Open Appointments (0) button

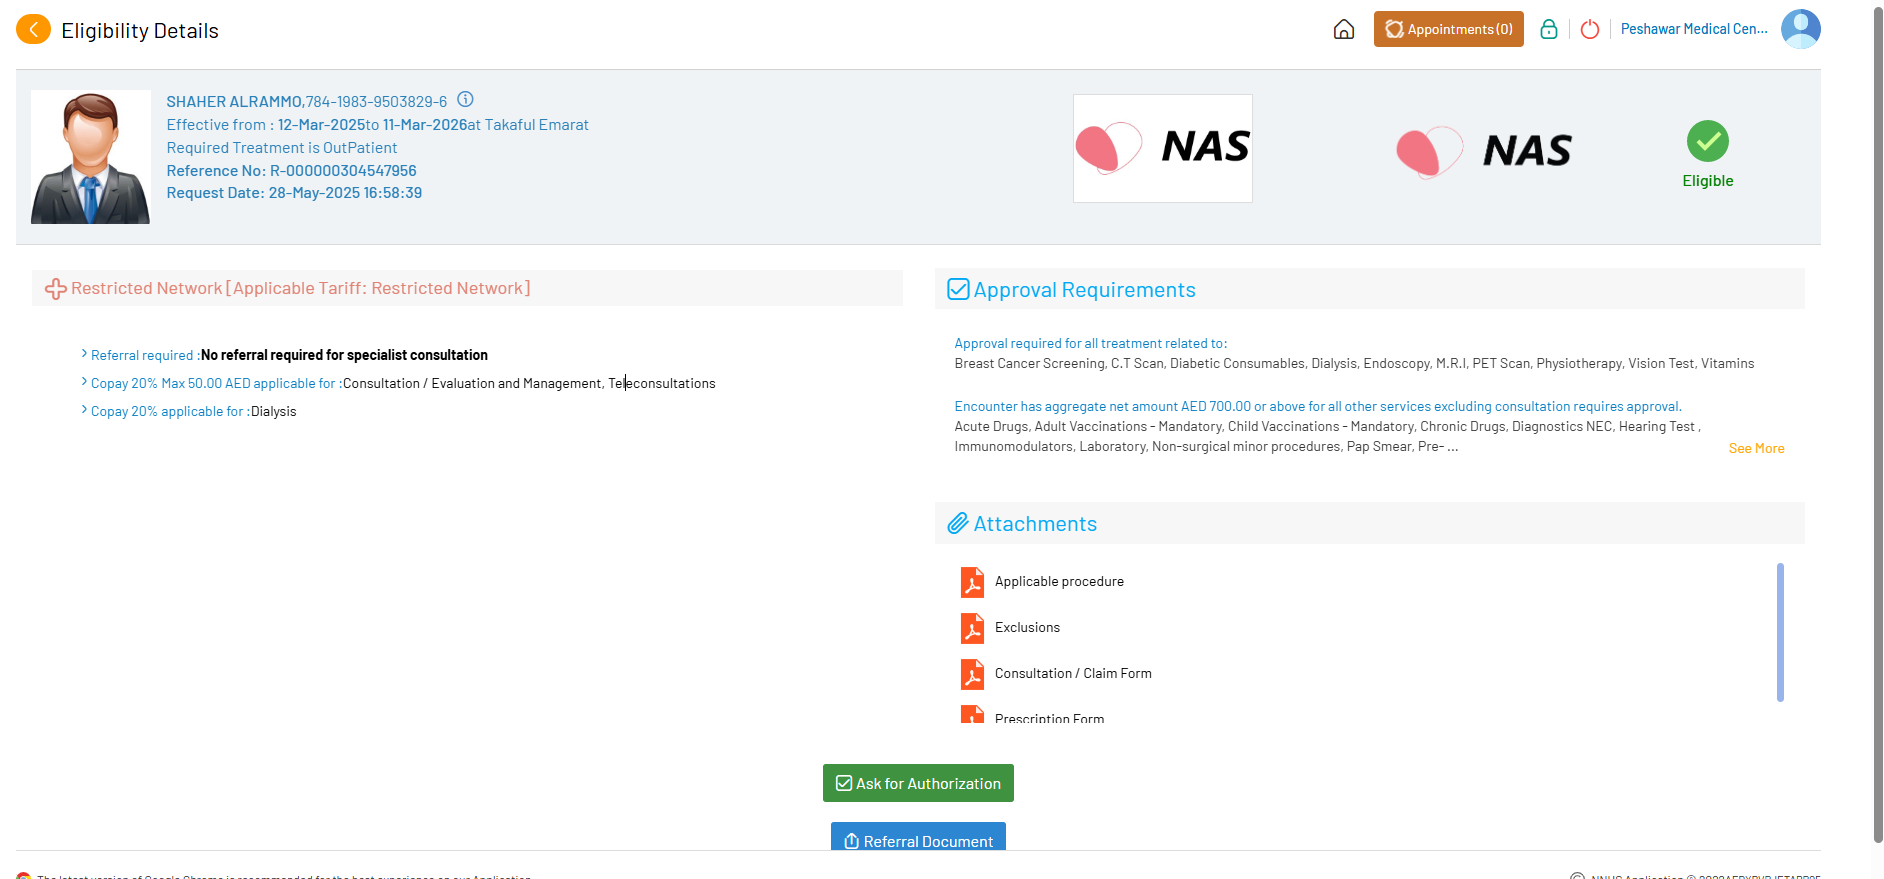pos(1449,29)
